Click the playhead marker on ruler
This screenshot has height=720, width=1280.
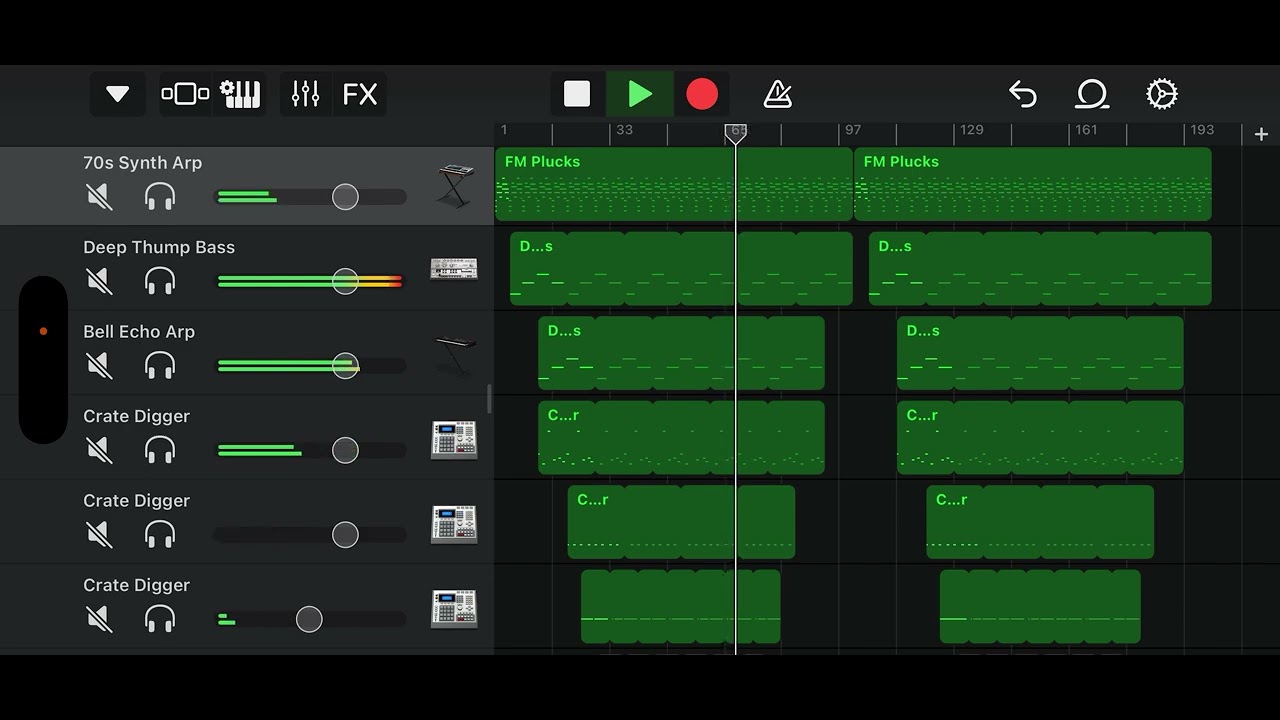(x=736, y=132)
